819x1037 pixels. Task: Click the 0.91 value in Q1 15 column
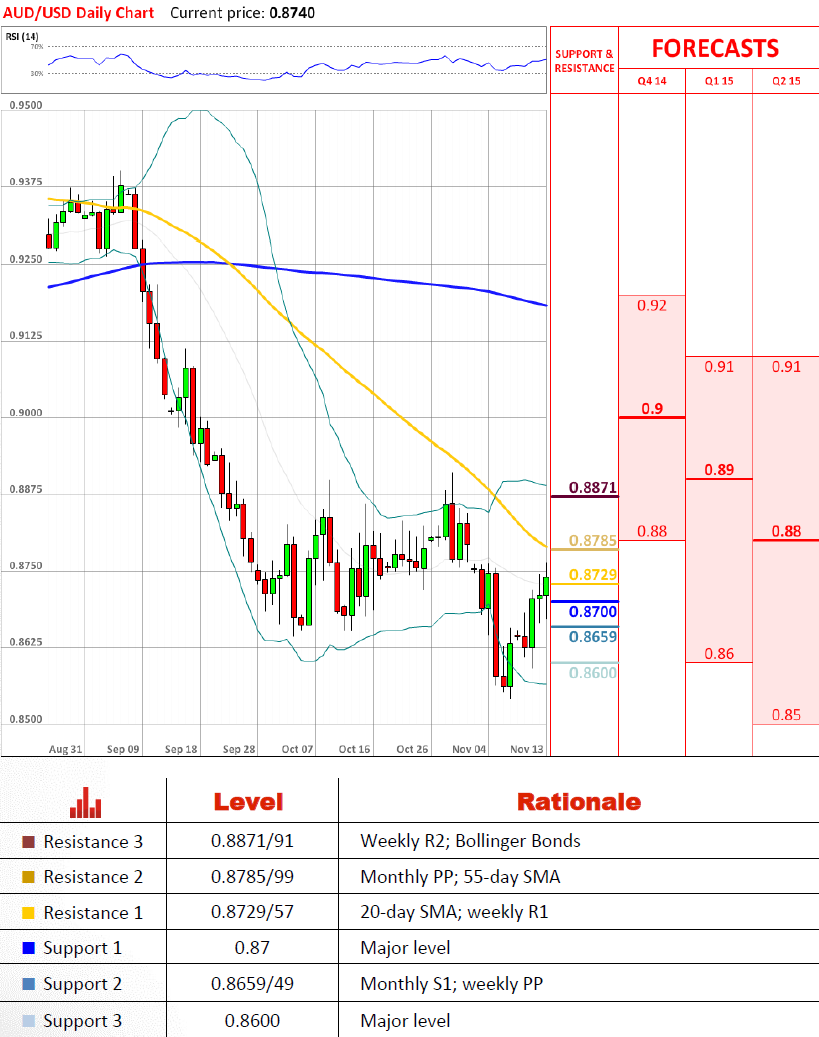(x=719, y=366)
